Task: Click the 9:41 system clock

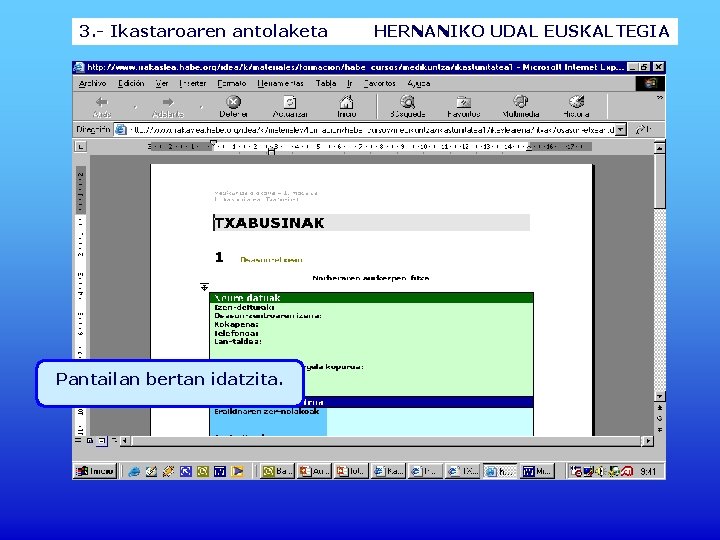Action: point(648,472)
